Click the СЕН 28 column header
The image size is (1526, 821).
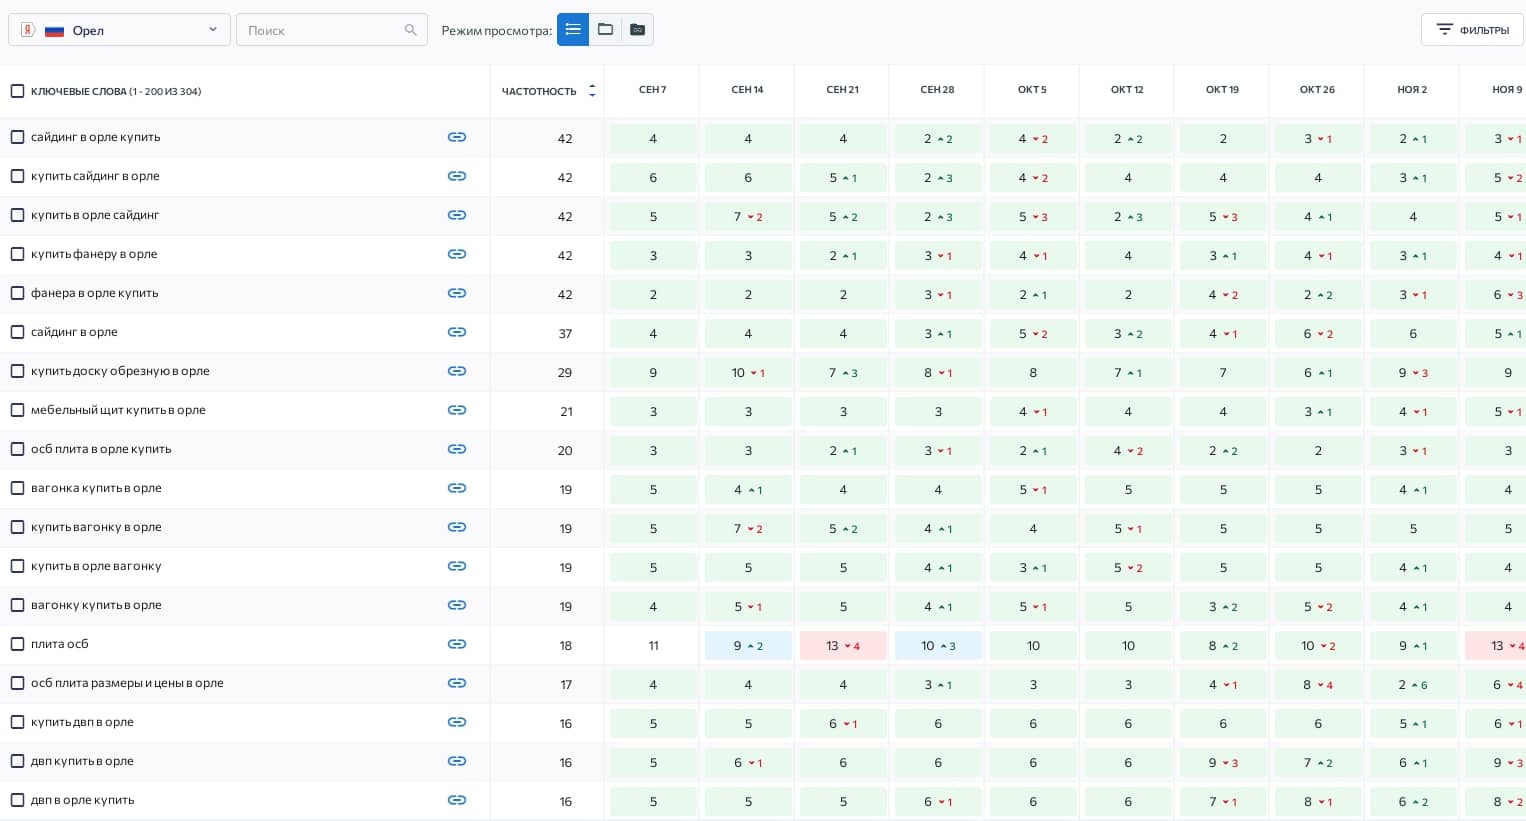click(937, 90)
